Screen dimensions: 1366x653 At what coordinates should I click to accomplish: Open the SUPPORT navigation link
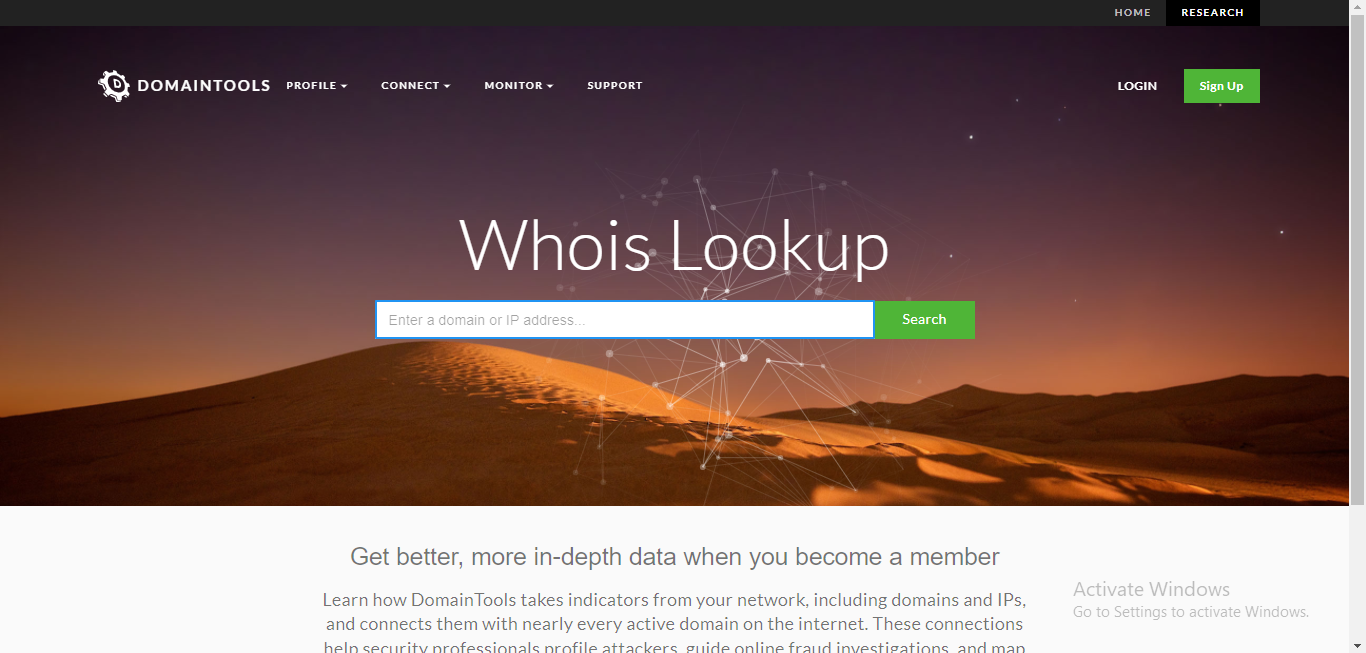[614, 86]
